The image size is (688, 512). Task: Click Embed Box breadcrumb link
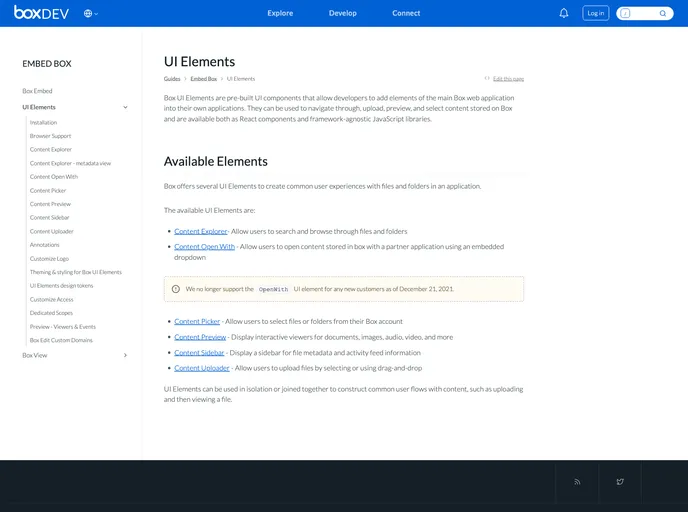point(204,79)
